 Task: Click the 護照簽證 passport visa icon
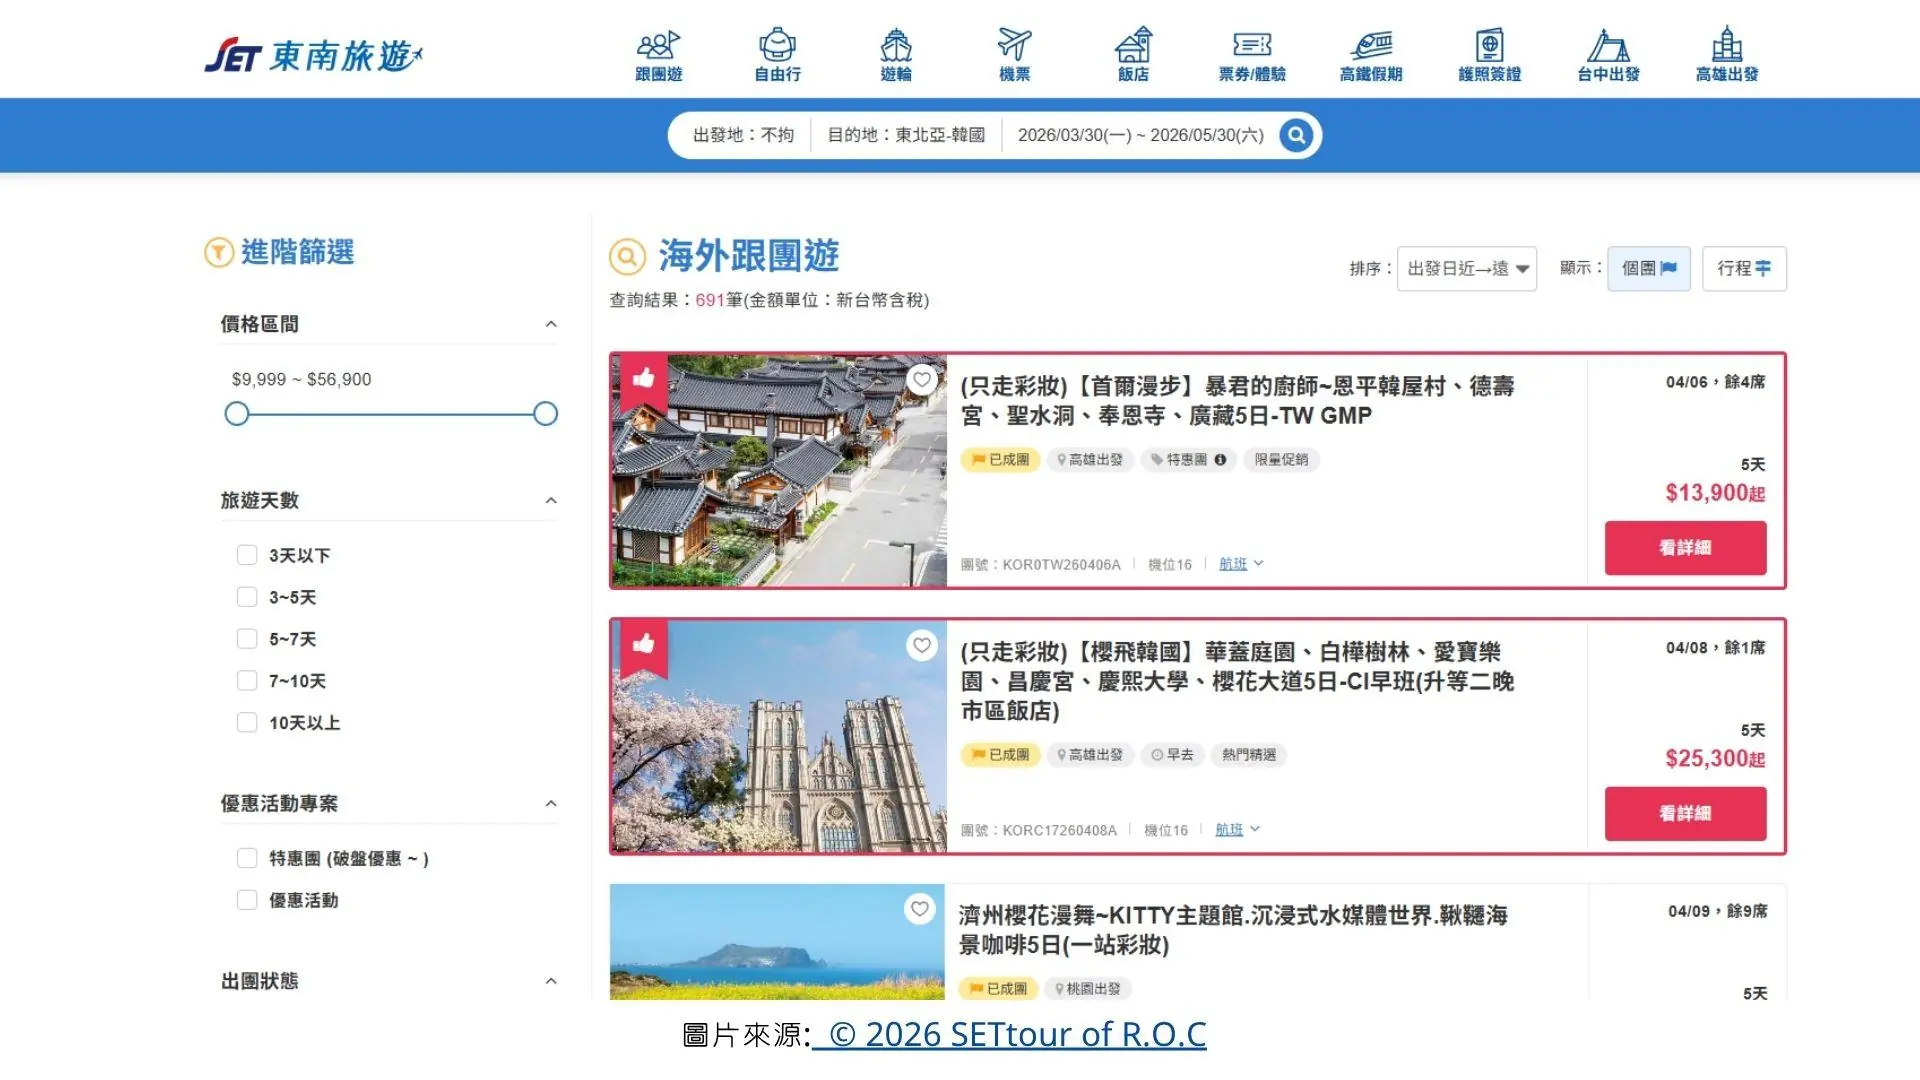tap(1489, 56)
